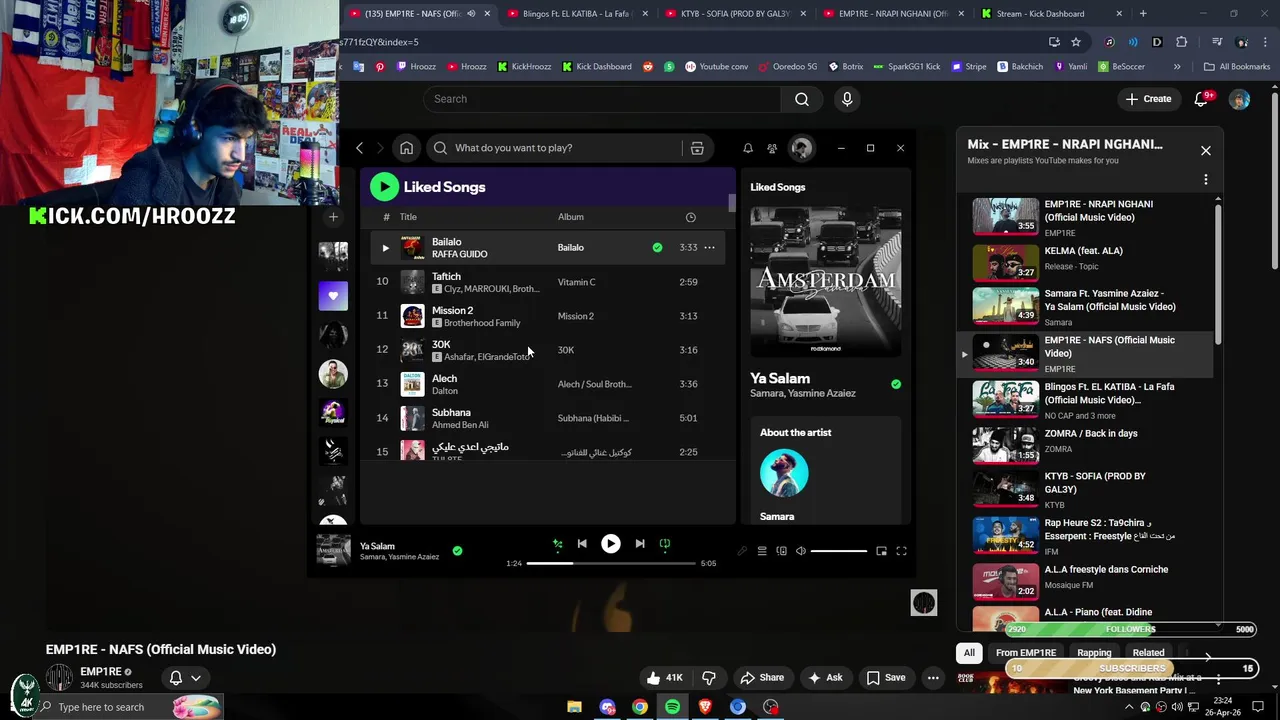Toggle liked checkmark next to Ya Salam title
Viewport: 1280px width, 720px height.
pos(896,384)
